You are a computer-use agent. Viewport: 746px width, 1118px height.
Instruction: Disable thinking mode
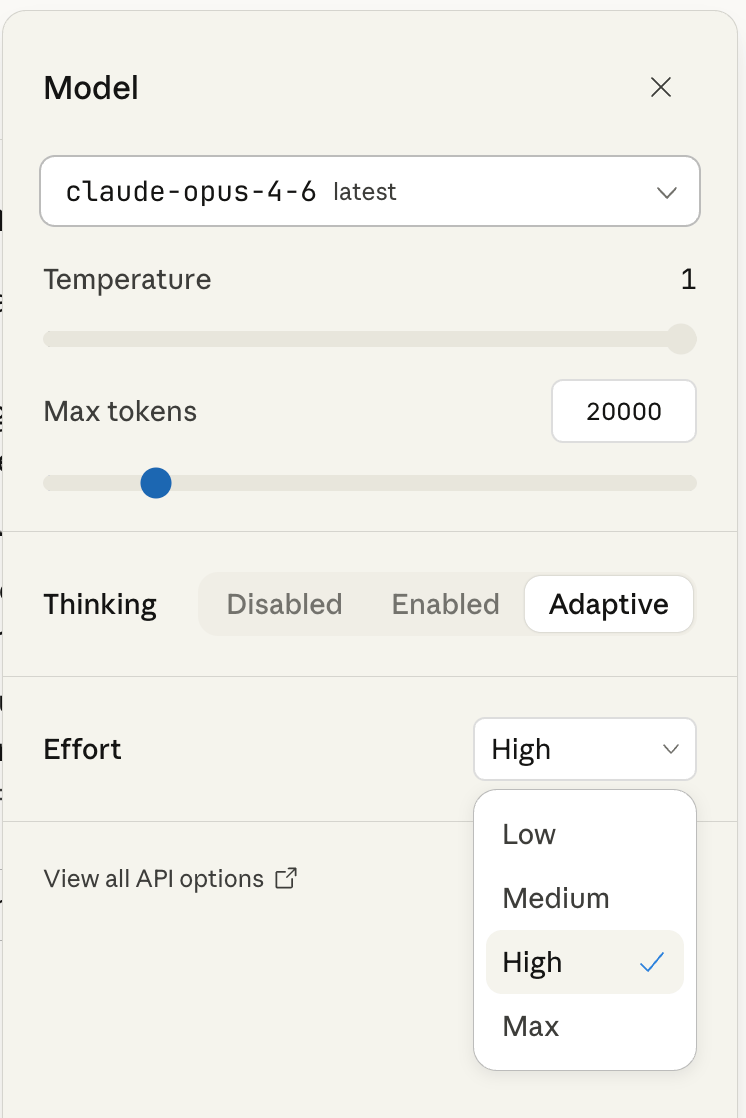[284, 604]
